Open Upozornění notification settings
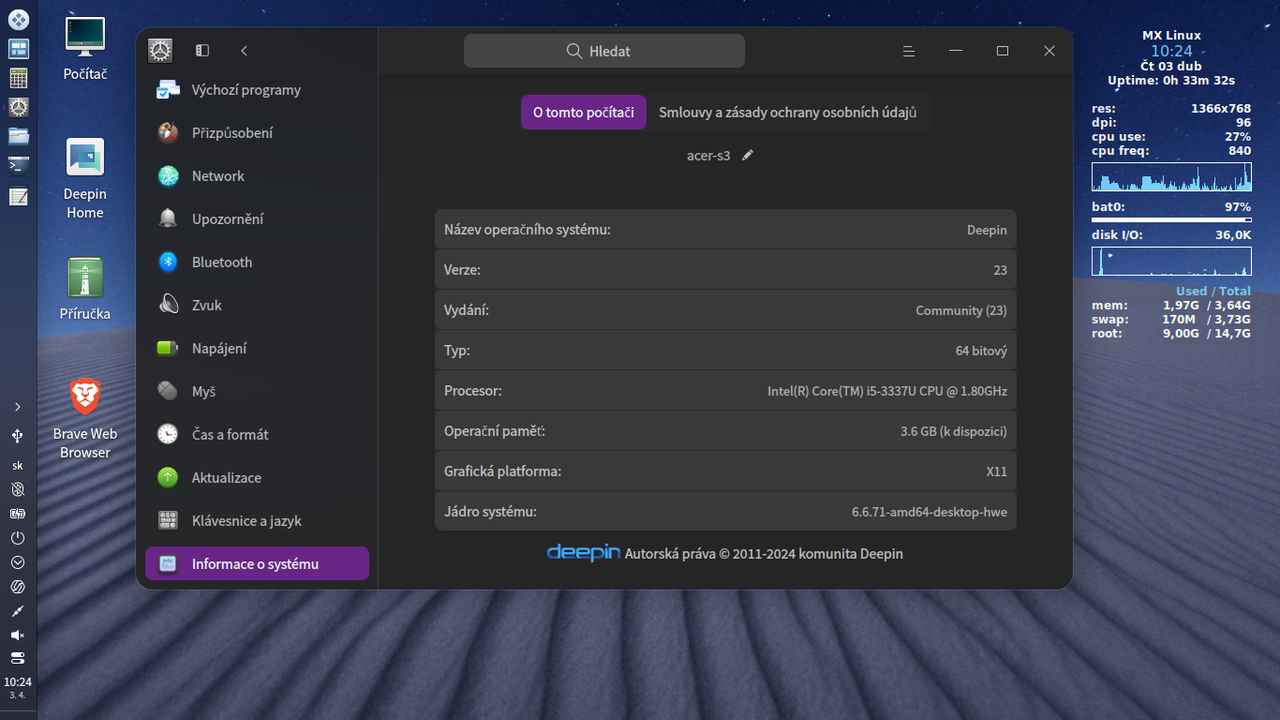 tap(257, 219)
